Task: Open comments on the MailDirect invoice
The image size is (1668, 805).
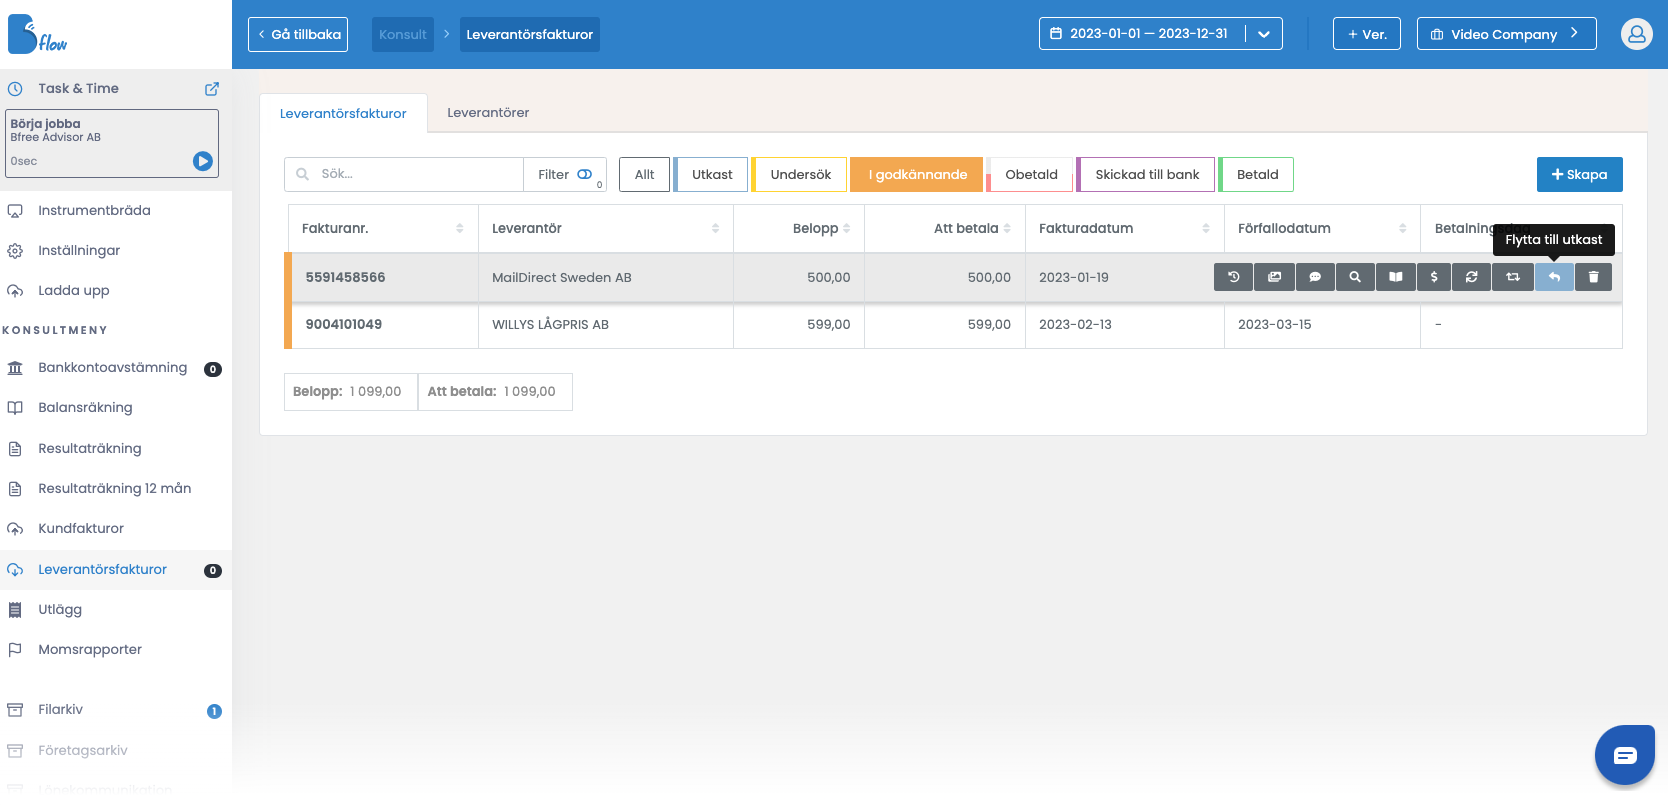Action: pyautogui.click(x=1315, y=277)
